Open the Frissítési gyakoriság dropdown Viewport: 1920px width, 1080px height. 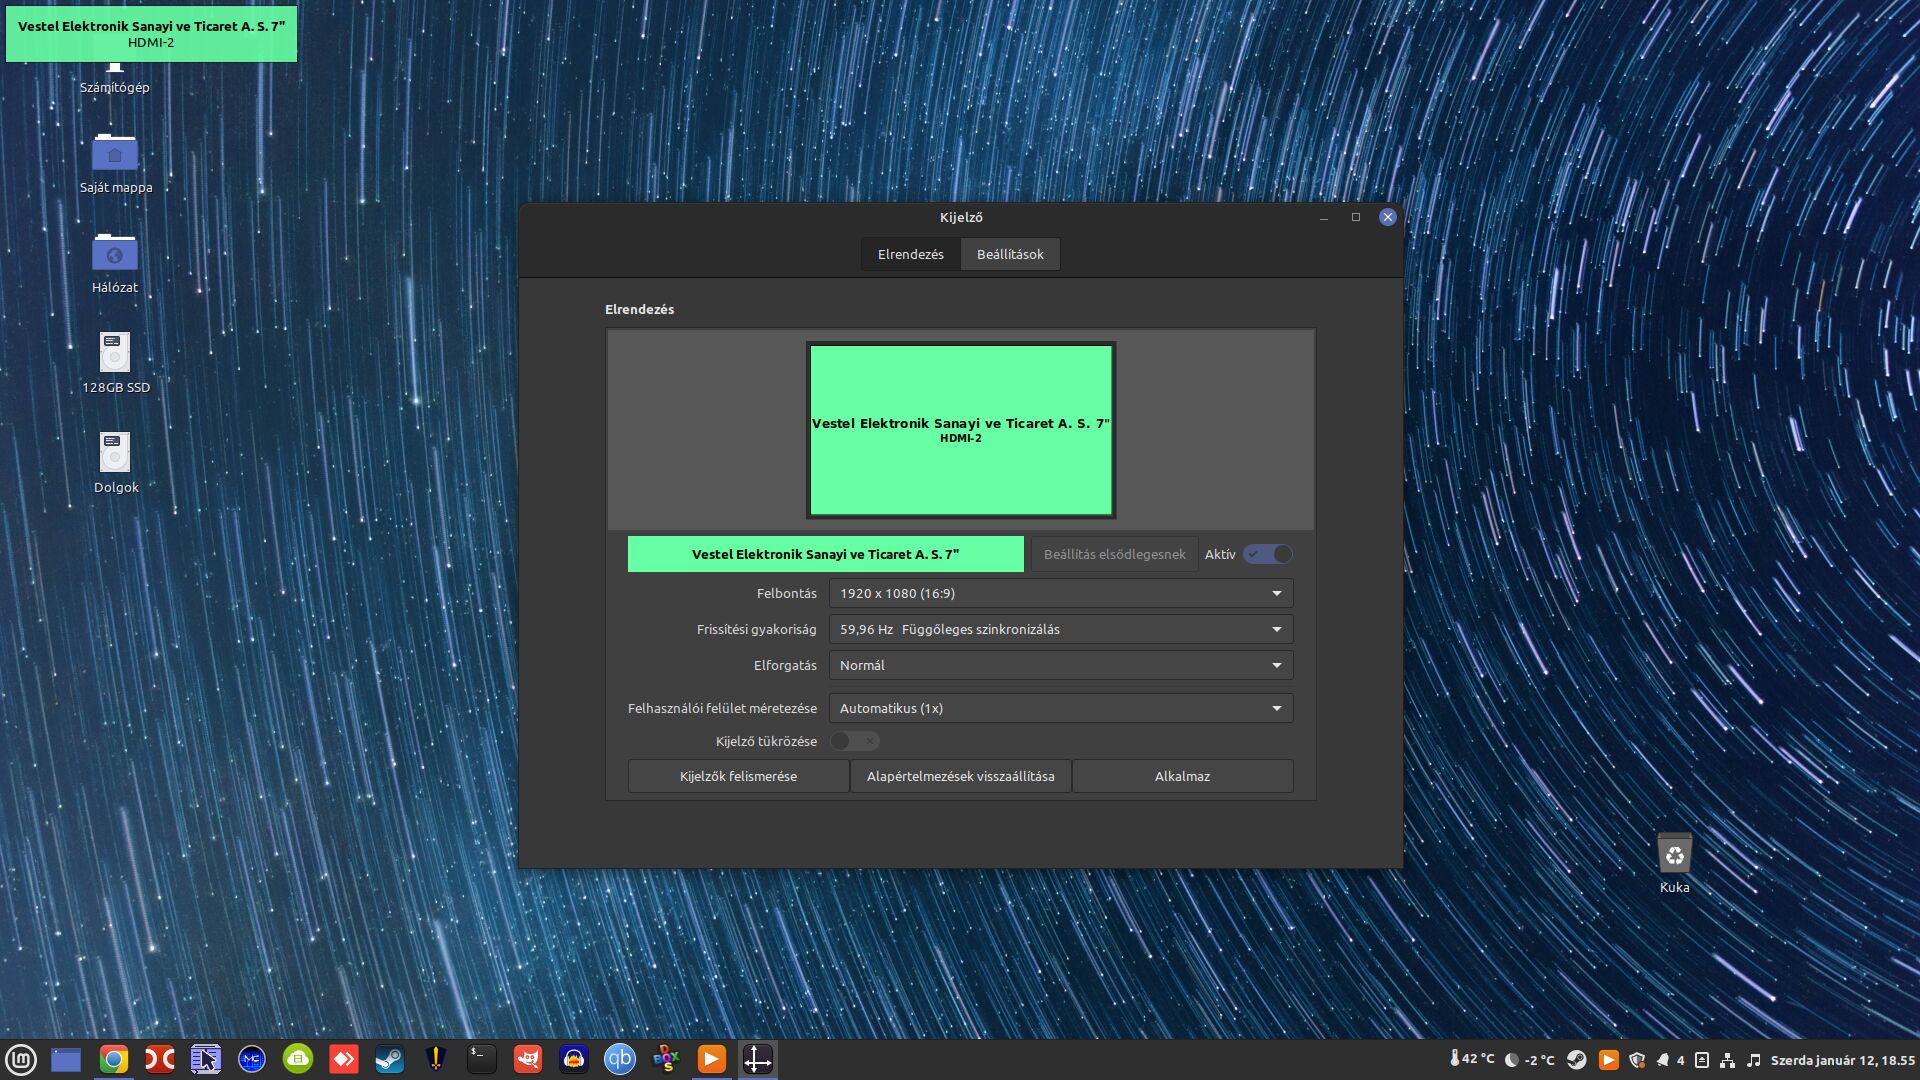coord(1060,629)
